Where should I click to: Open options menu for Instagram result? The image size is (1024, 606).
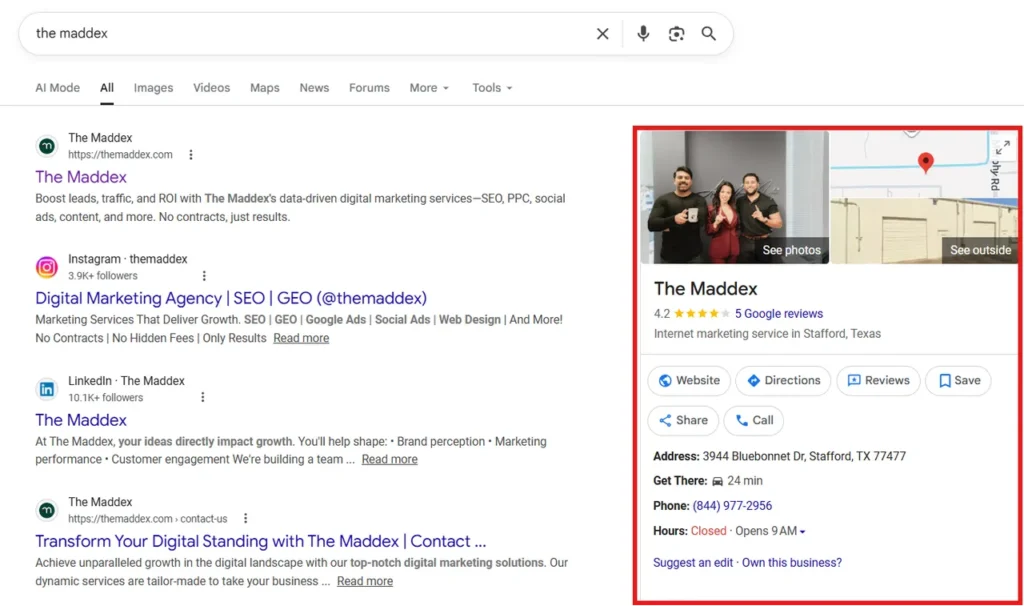click(x=204, y=276)
